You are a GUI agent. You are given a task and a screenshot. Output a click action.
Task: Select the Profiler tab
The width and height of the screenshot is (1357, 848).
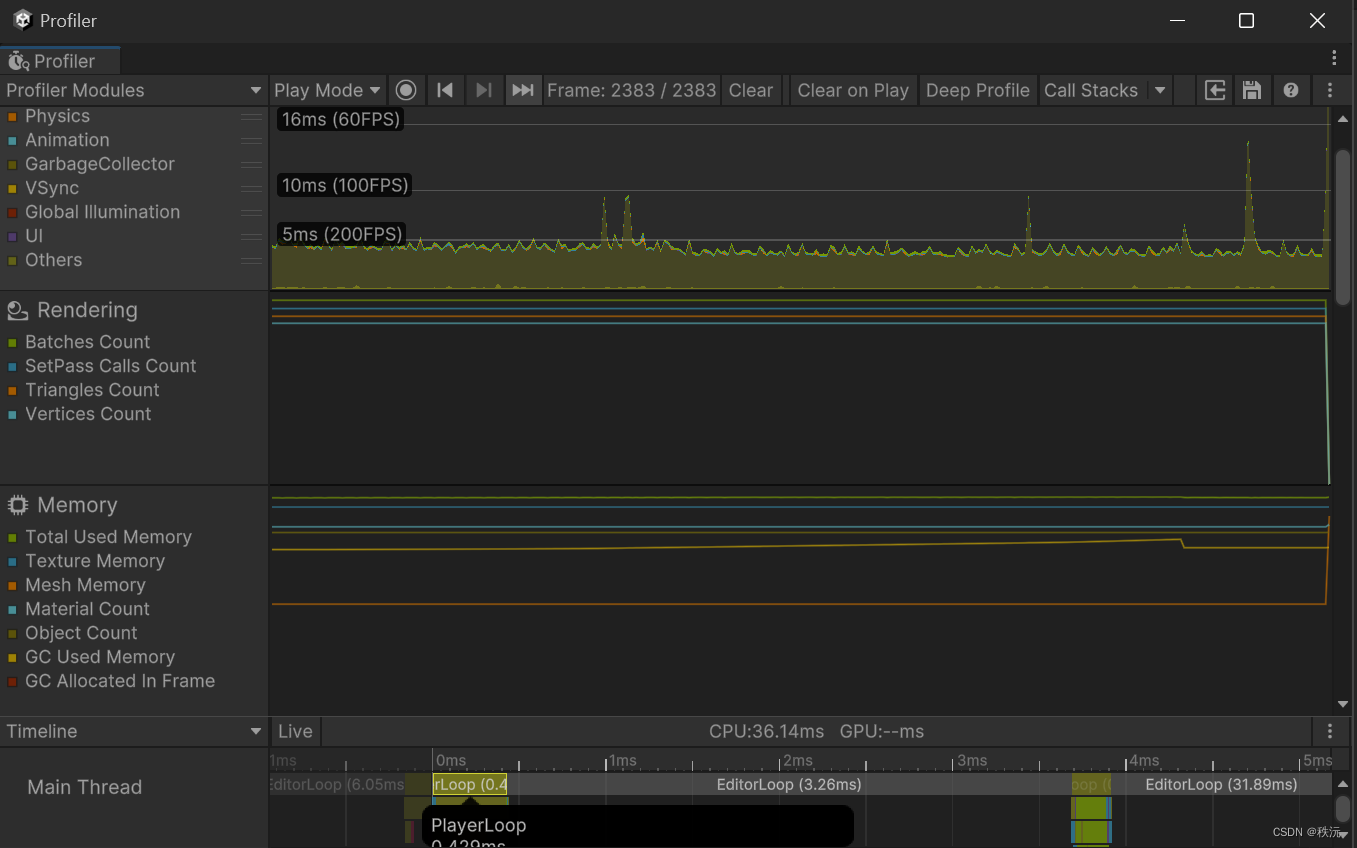click(60, 60)
